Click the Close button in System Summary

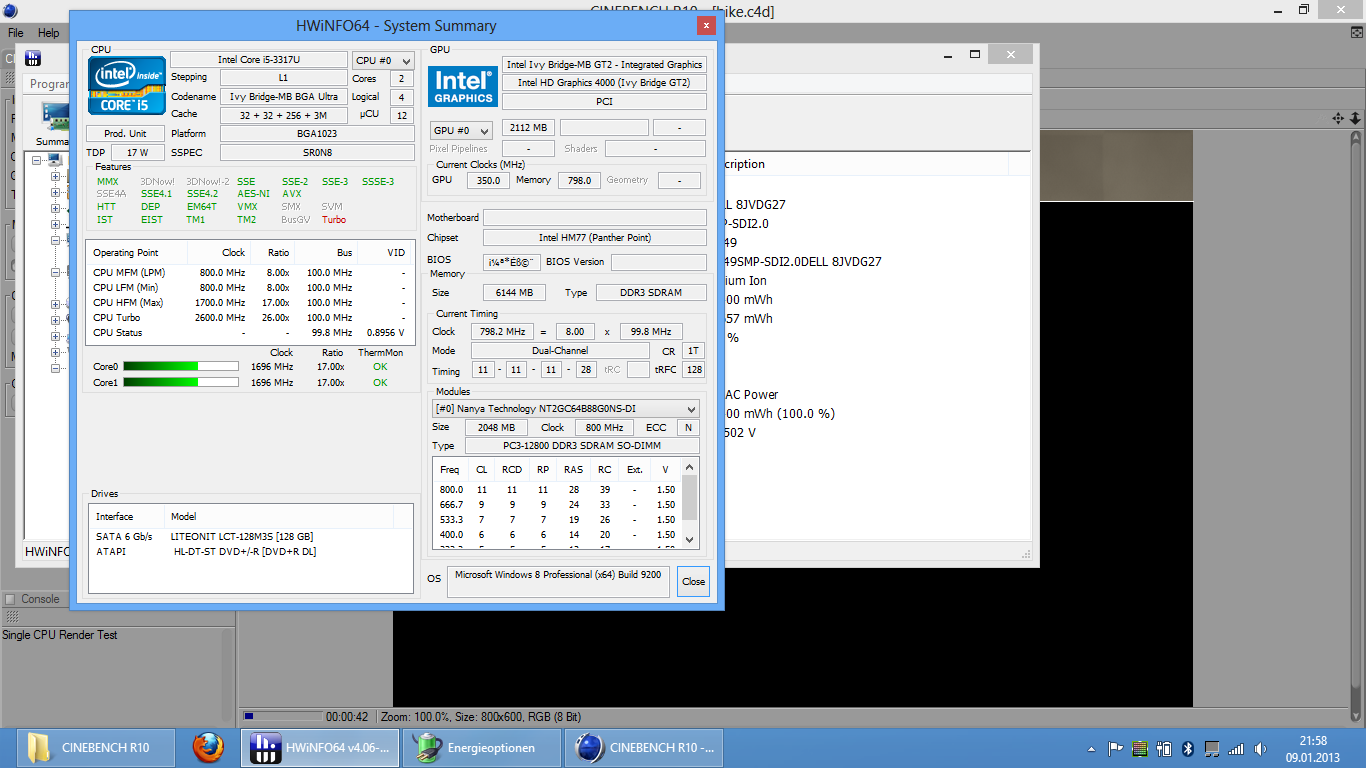click(x=693, y=581)
